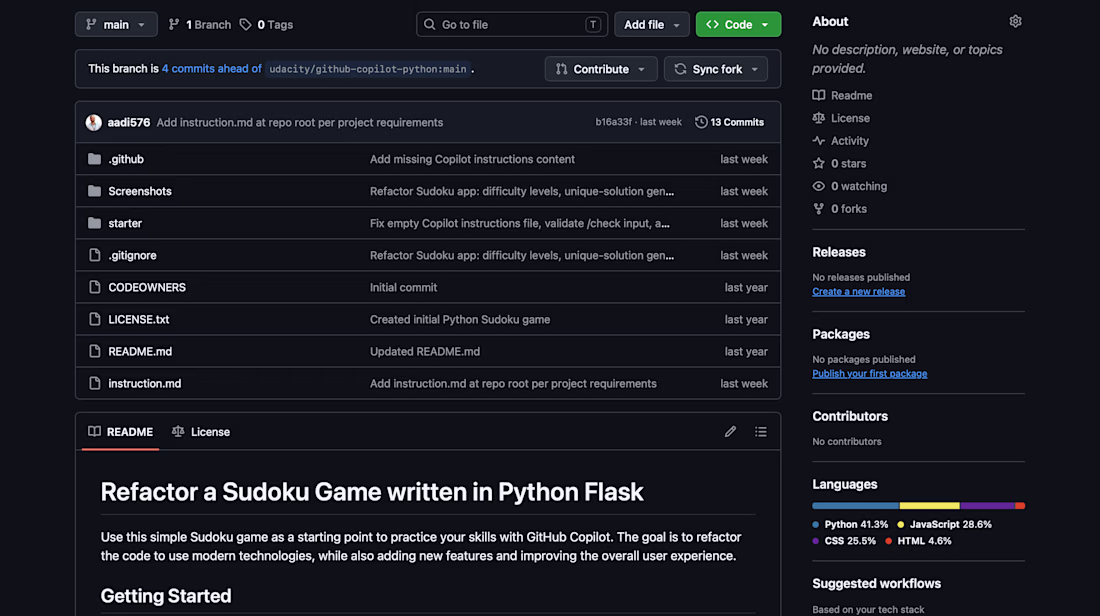Click the .github folder icon

94,159
